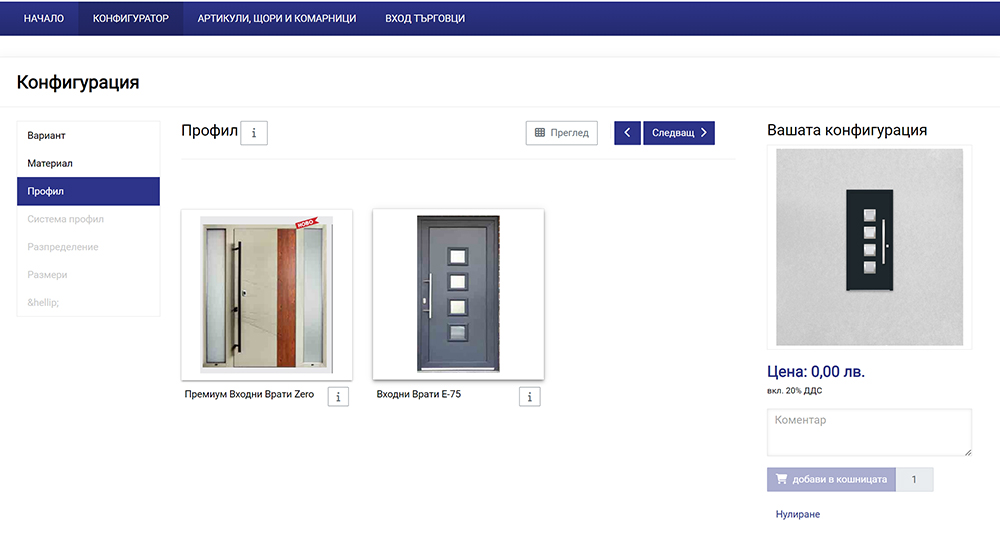Go to ВХОД ТЪРГОВЦИ login page
The height and width of the screenshot is (543, 1000).
point(425,18)
